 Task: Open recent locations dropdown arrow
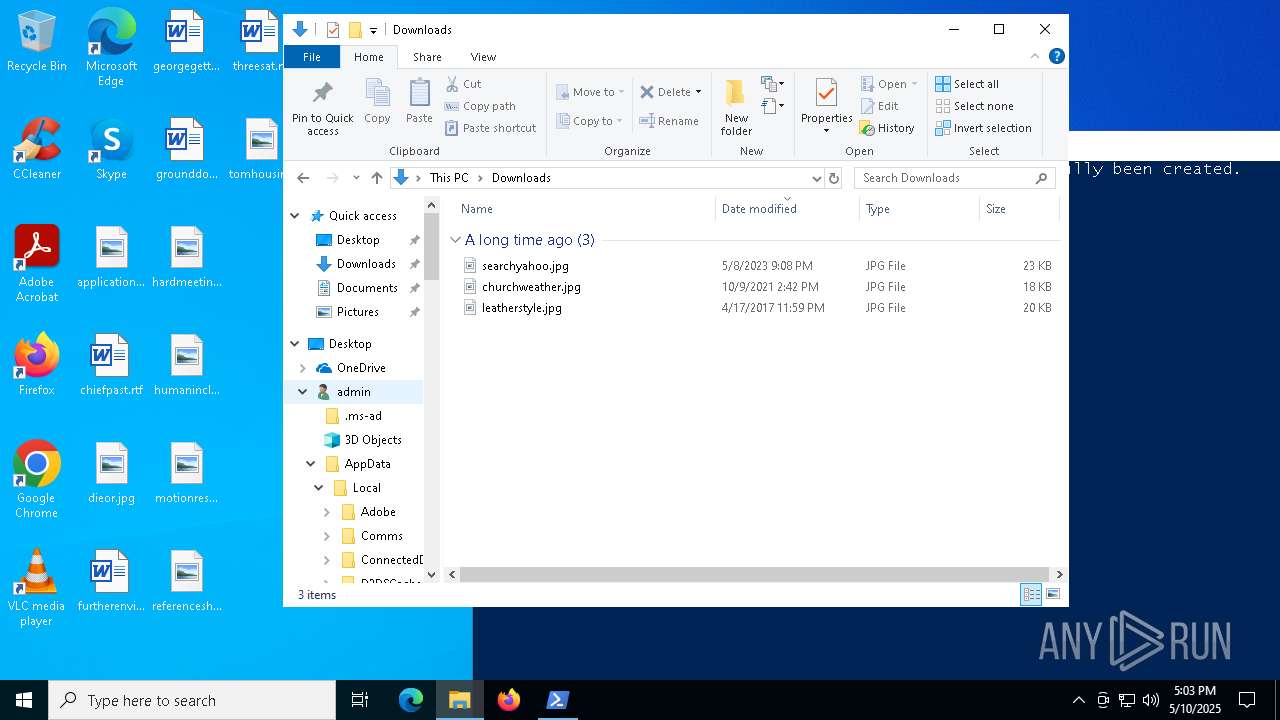click(x=356, y=178)
